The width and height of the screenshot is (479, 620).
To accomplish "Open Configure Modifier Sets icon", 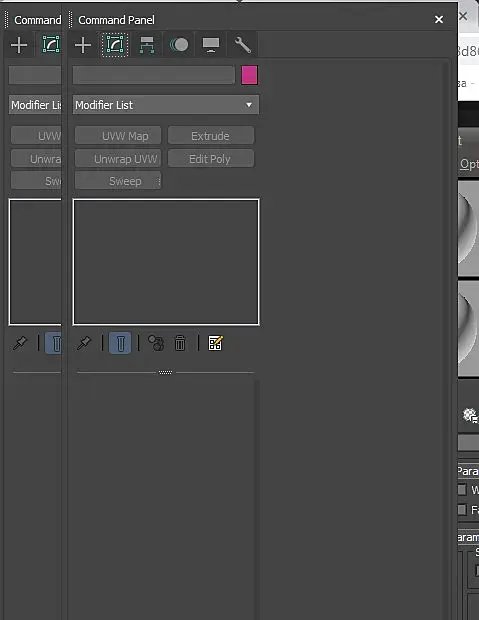I will click(x=216, y=343).
